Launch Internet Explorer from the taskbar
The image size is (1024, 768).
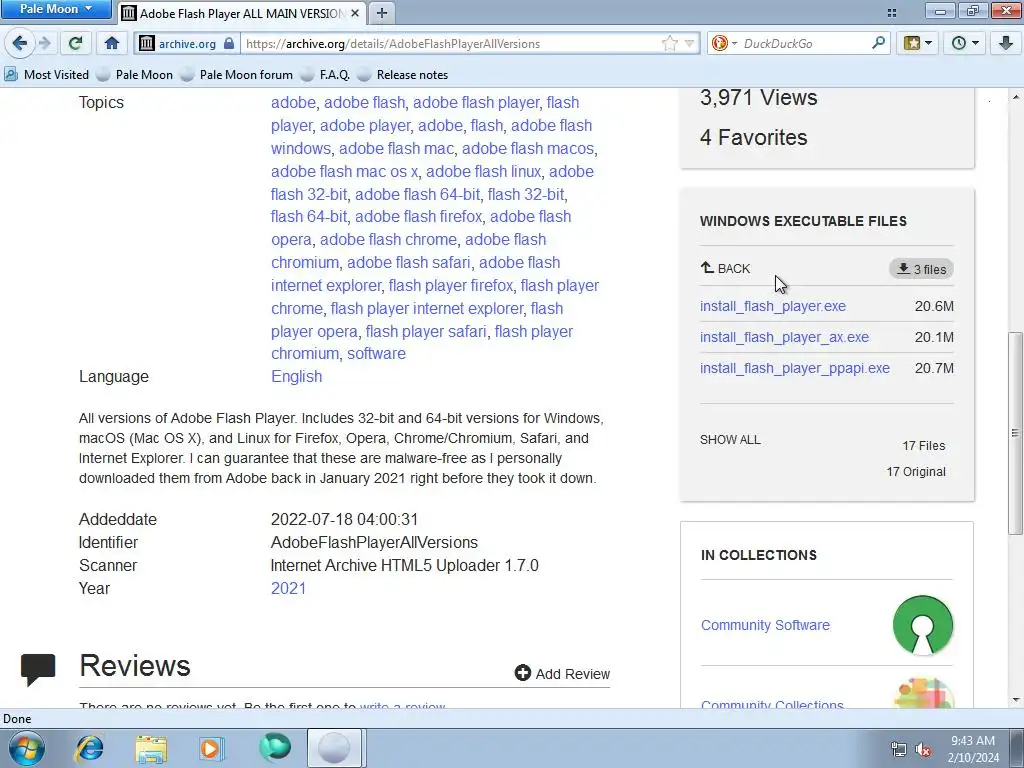pos(89,748)
